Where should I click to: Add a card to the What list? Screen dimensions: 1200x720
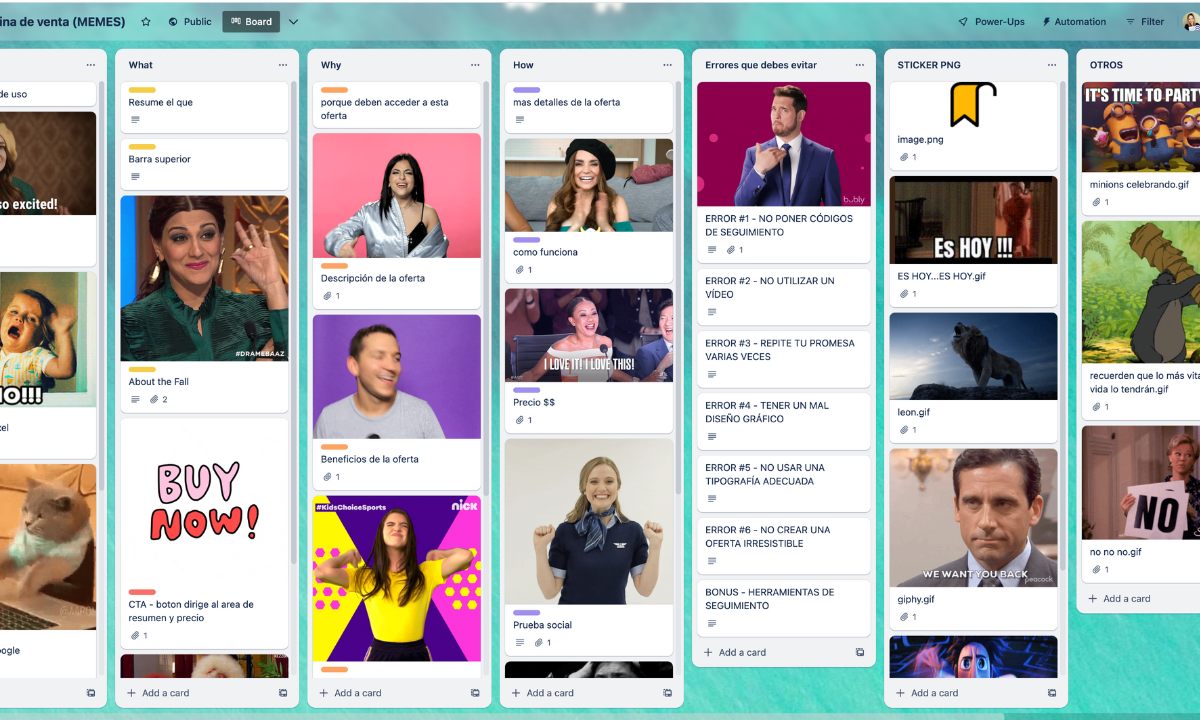click(x=157, y=693)
